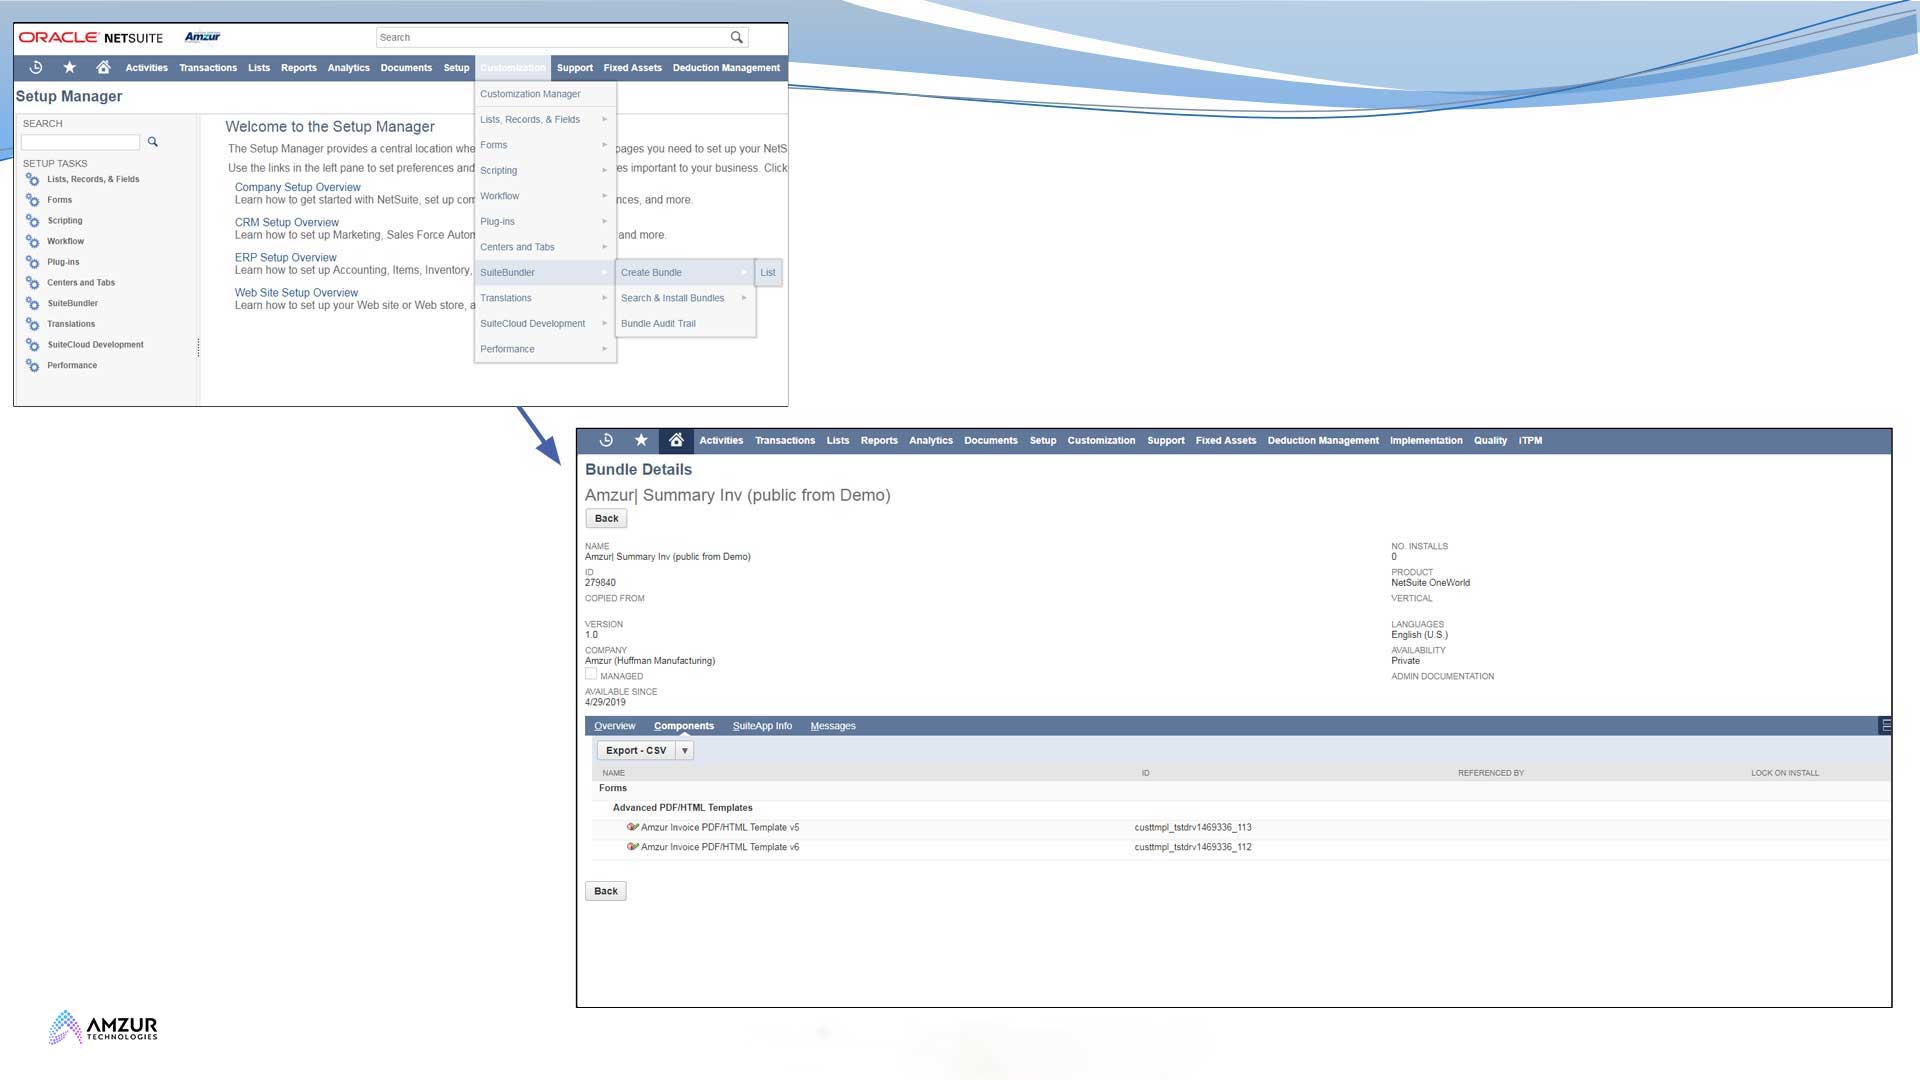Image resolution: width=1920 pixels, height=1080 pixels.
Task: Switch to the Overview tab in Bundle Details
Action: click(614, 726)
